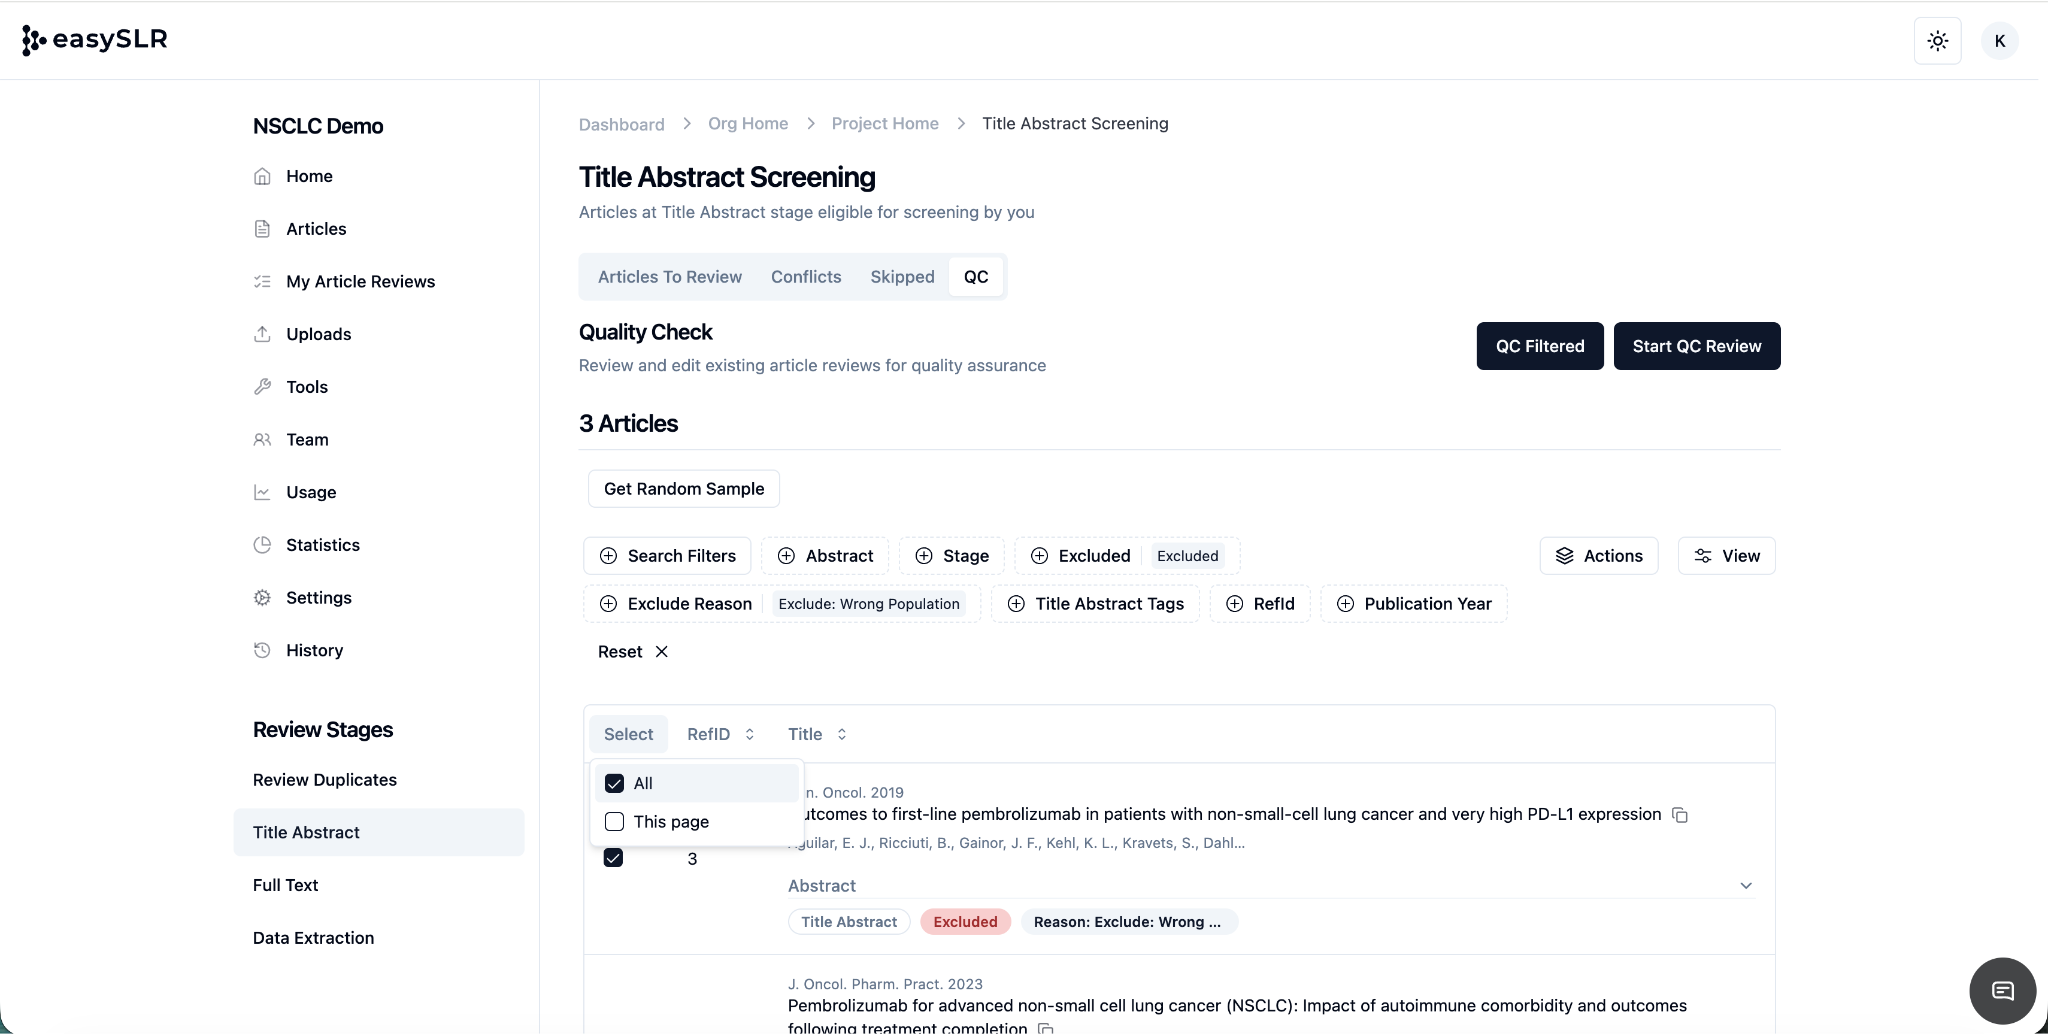The image size is (2048, 1034).
Task: Click the Start QC Review button
Action: [1696, 346]
